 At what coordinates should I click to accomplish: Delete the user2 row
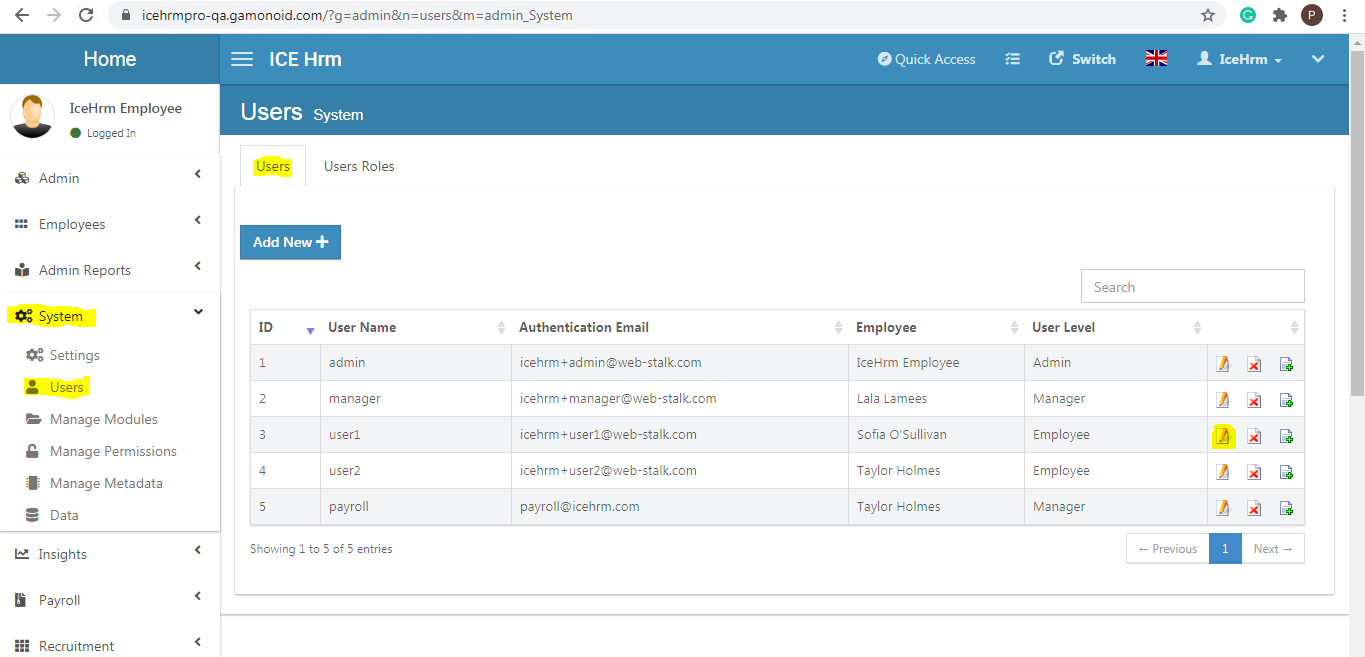pos(1254,472)
